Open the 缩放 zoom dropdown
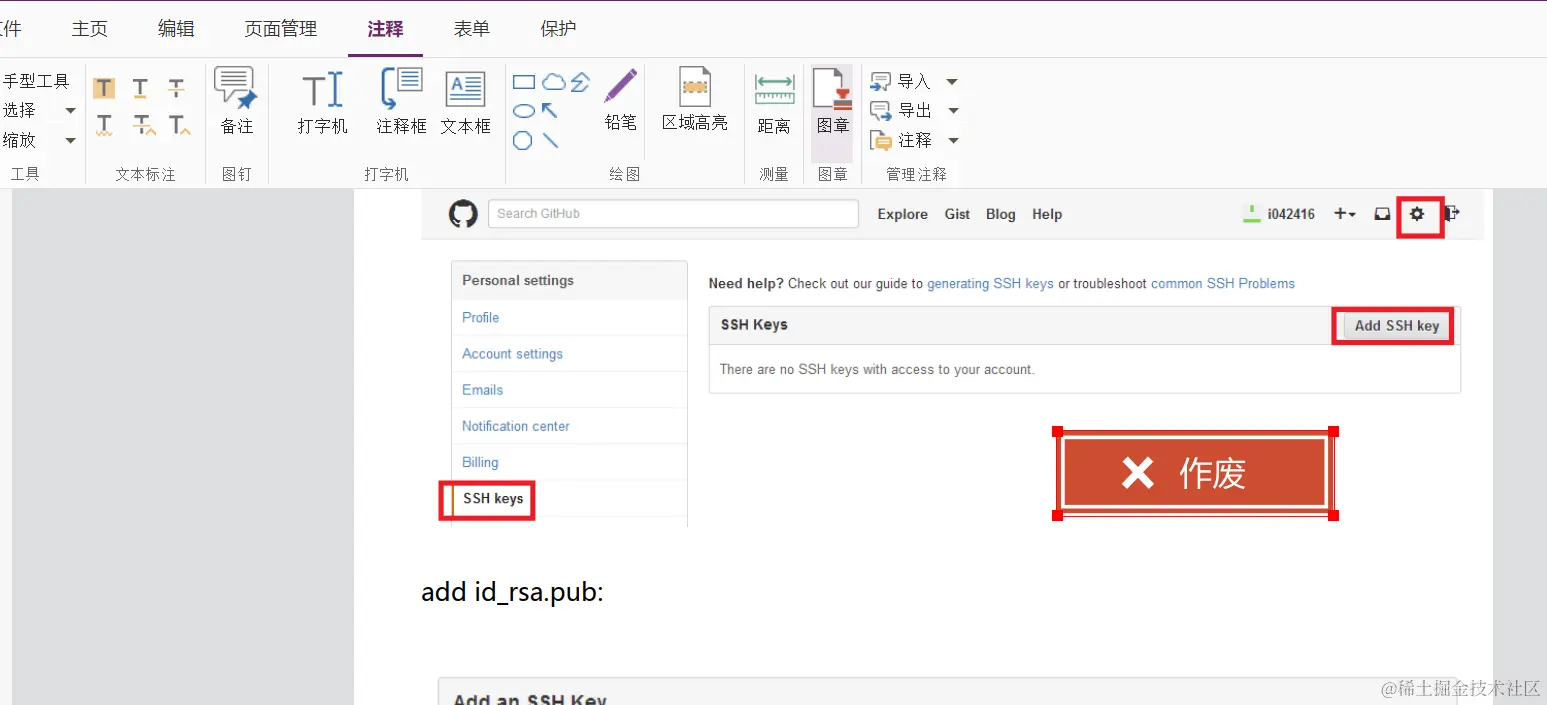Screen dimensions: 1547x705 coord(70,141)
